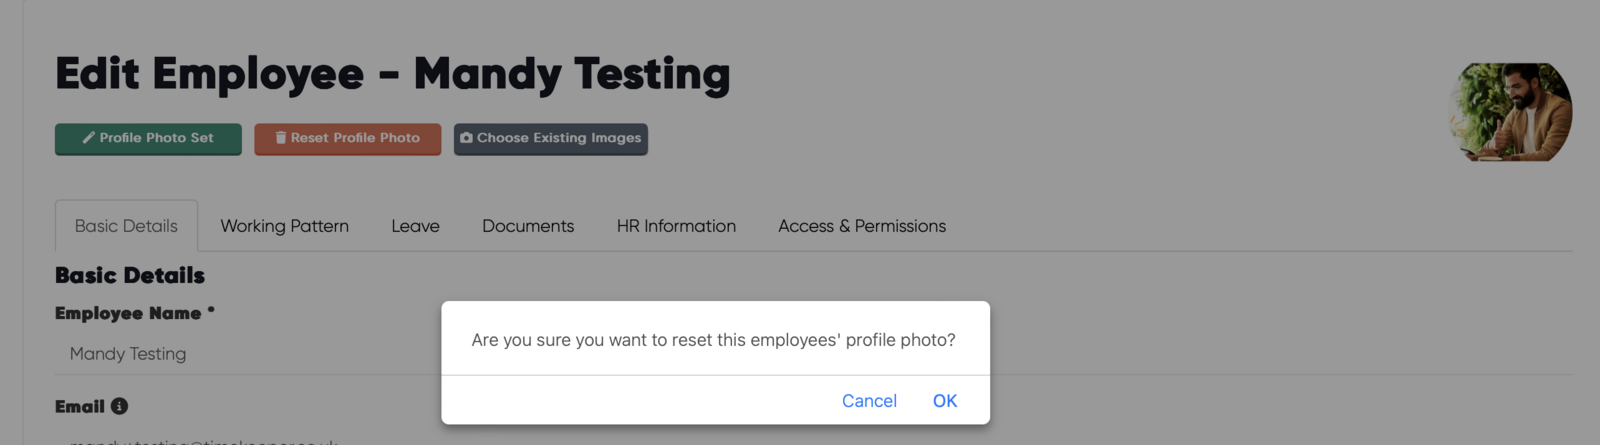Click the employee profile photo thumbnail
Viewport: 1600px width, 445px height.
1510,112
